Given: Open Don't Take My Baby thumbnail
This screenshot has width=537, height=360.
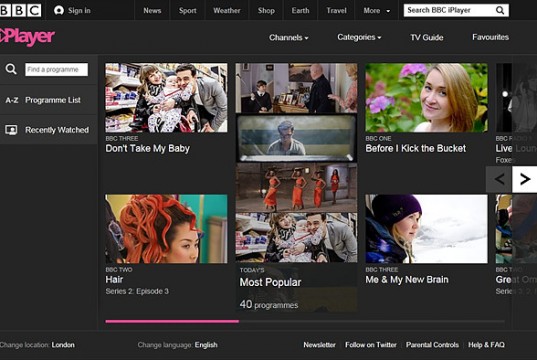Looking at the screenshot, I should point(166,98).
